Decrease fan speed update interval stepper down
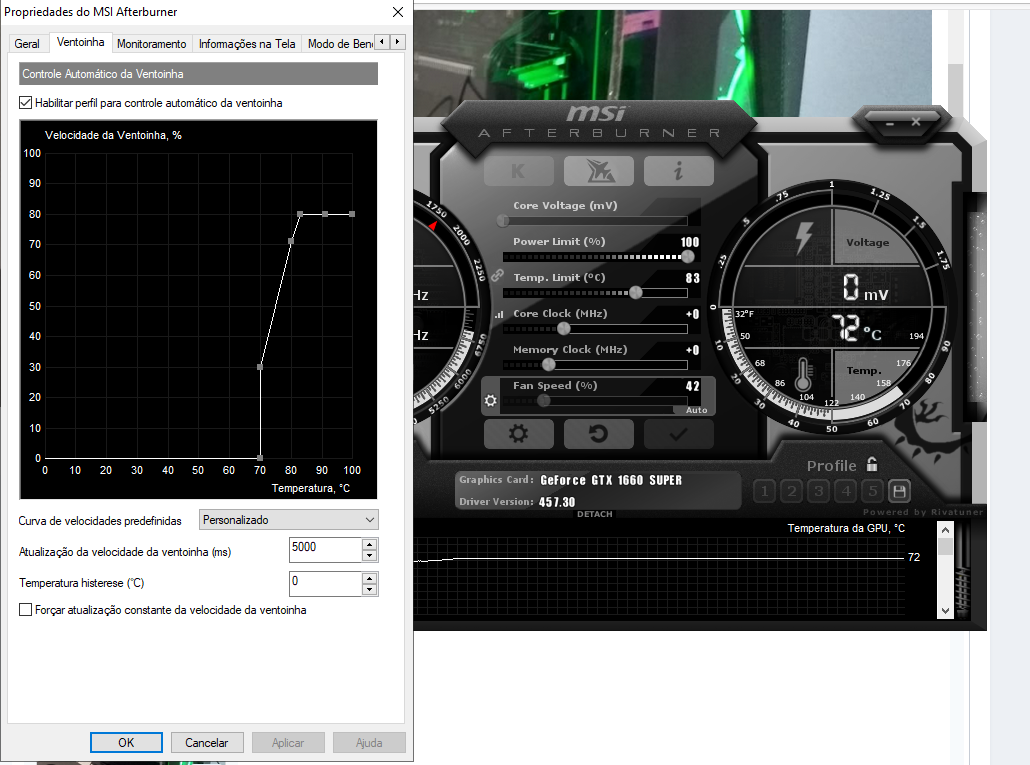This screenshot has height=765, width=1030. tap(370, 556)
